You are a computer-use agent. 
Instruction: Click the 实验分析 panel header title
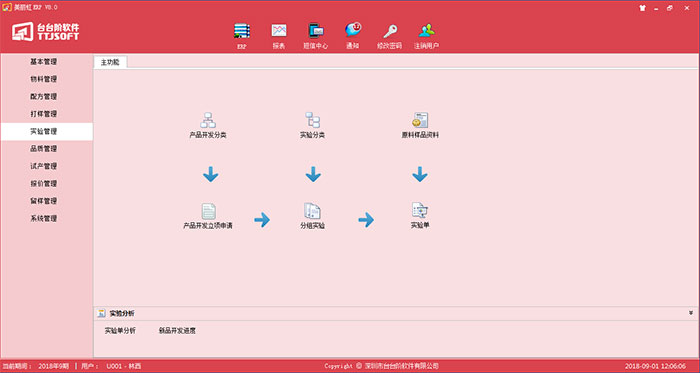coord(122,314)
